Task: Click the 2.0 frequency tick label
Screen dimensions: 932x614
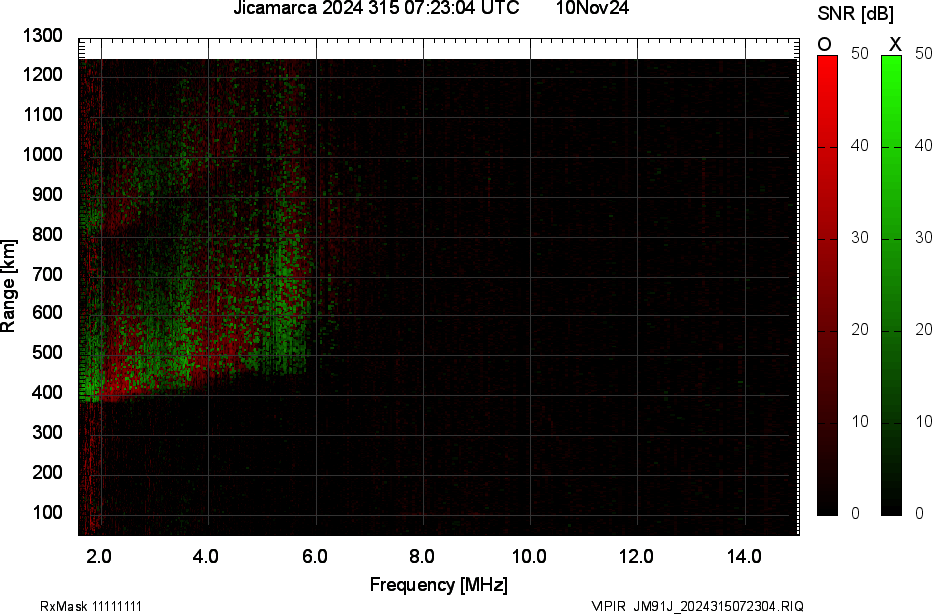Action: (99, 556)
